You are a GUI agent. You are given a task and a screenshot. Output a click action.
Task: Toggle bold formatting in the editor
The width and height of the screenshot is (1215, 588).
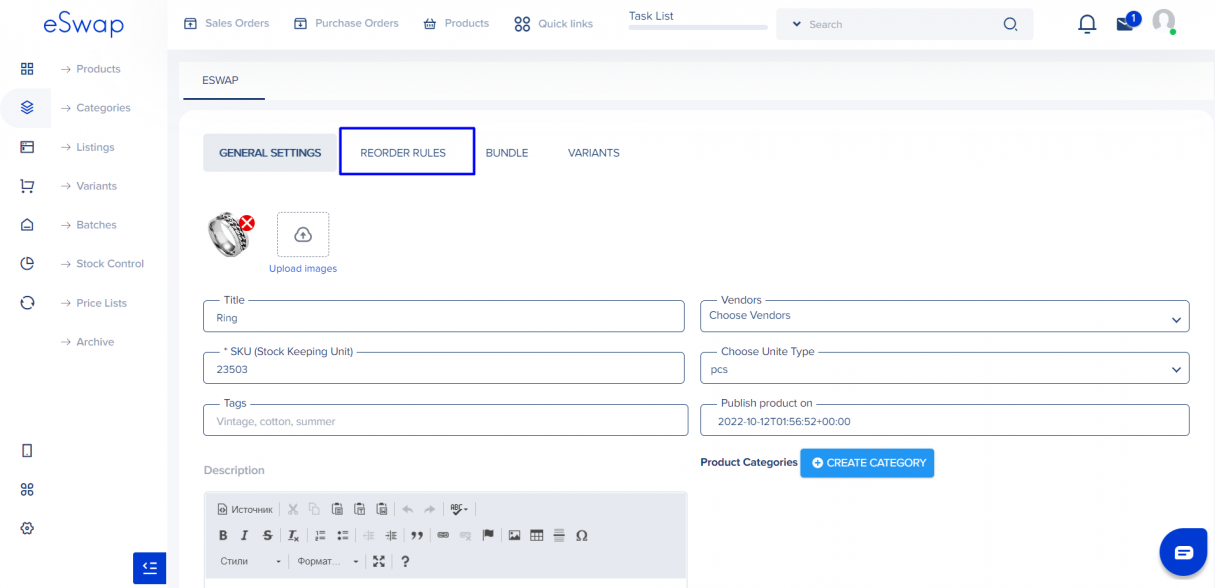click(223, 535)
